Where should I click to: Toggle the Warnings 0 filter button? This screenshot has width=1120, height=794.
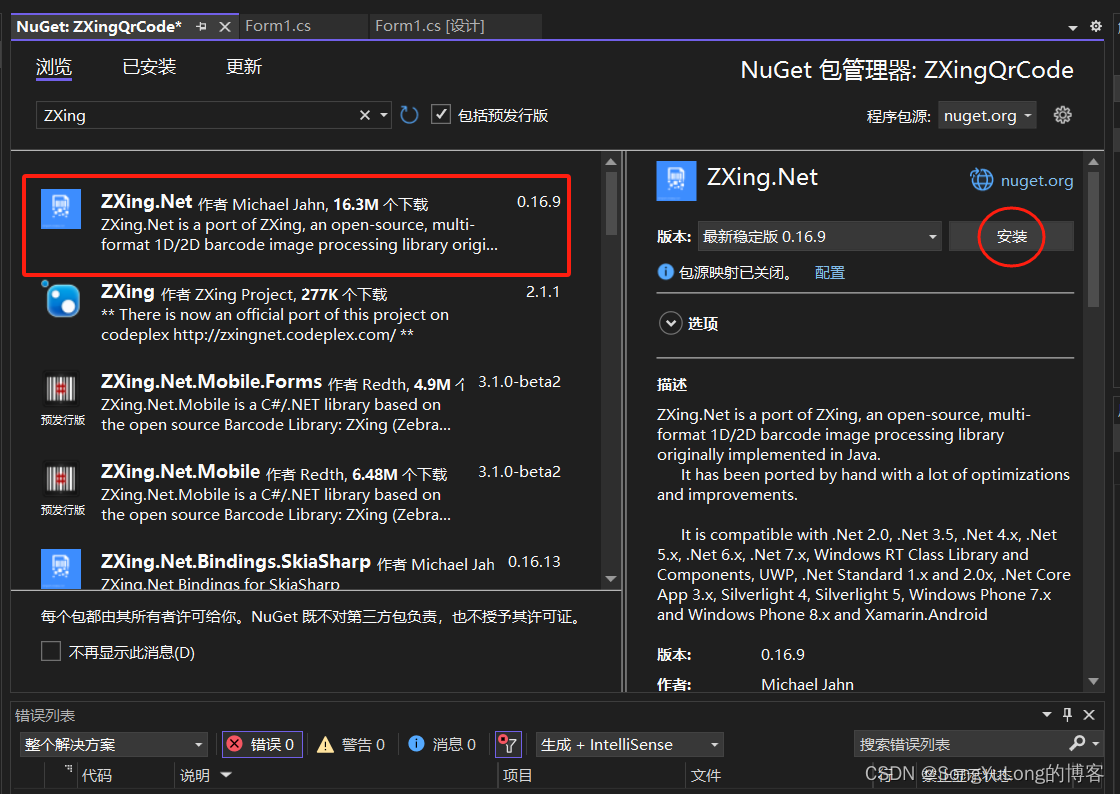351,745
